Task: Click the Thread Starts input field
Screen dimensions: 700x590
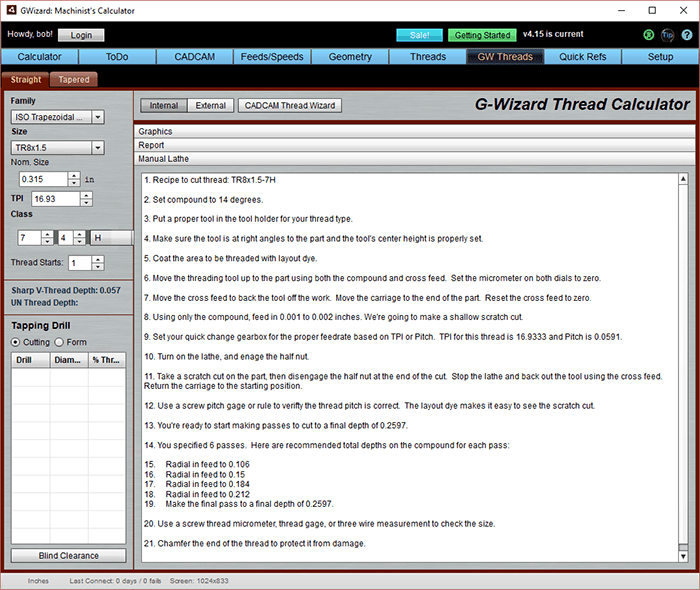Action: pyautogui.click(x=80, y=263)
